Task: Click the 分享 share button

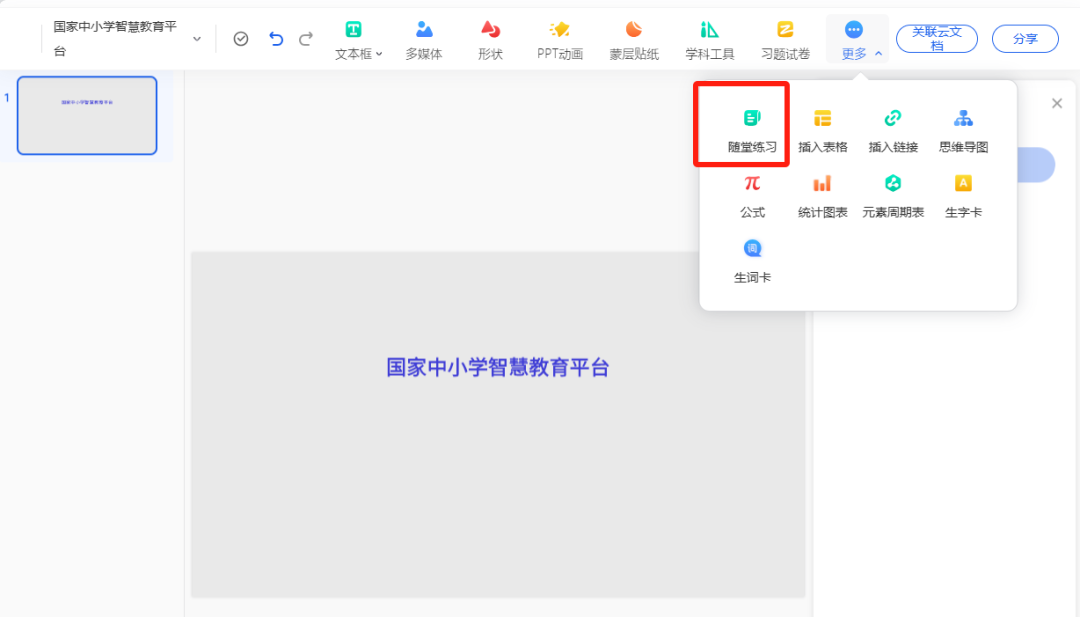Action: [1025, 37]
